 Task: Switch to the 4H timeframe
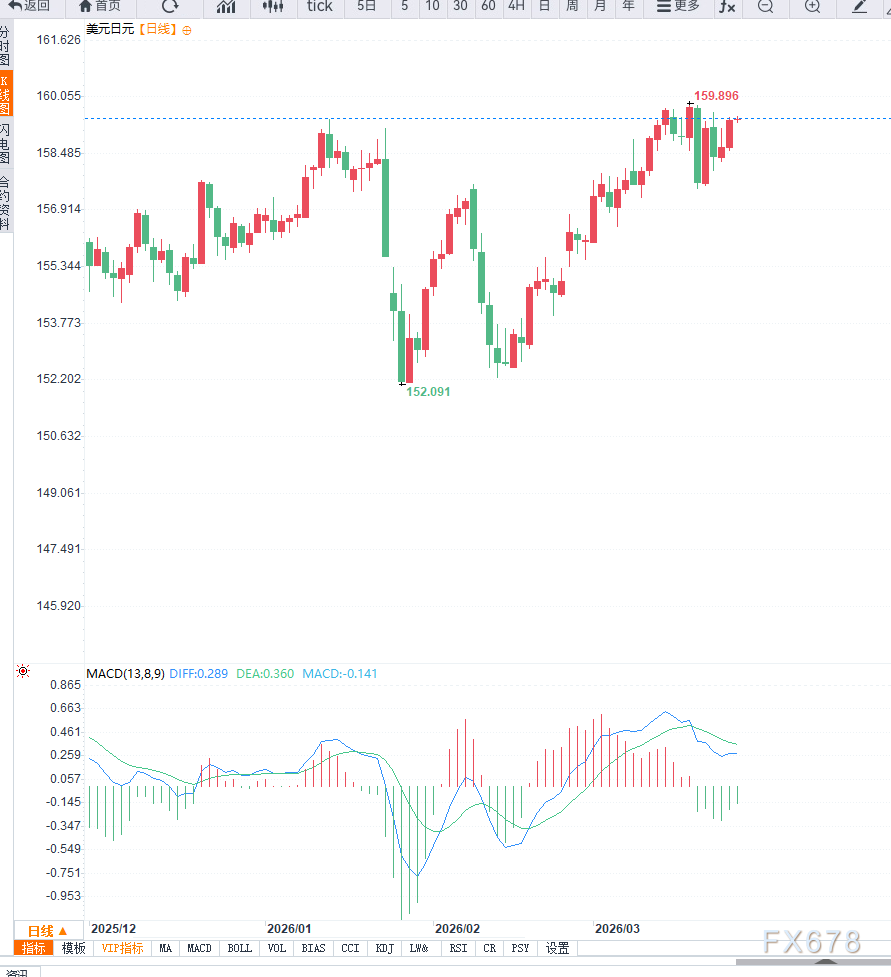click(516, 6)
